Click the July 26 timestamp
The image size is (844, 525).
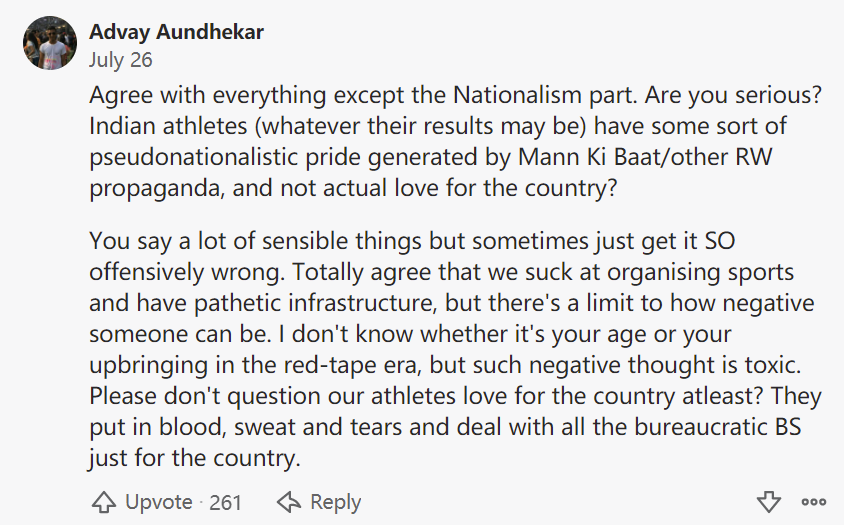coord(121,59)
